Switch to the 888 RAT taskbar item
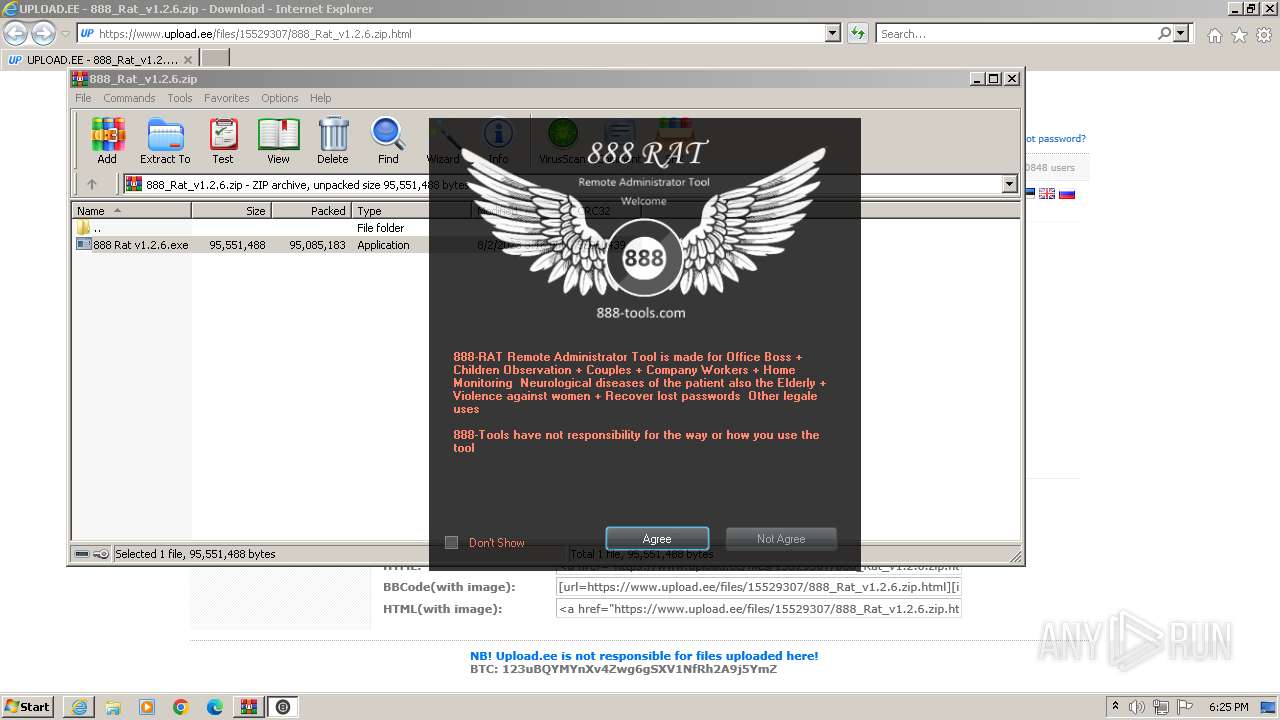Image resolution: width=1280 pixels, height=720 pixels. [284, 707]
